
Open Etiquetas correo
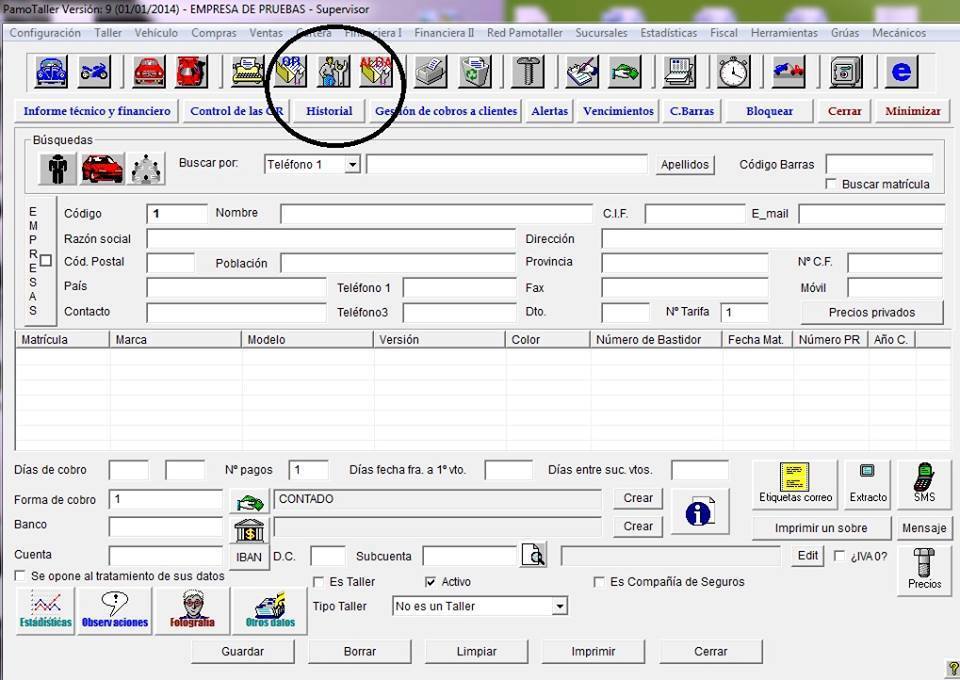tap(795, 484)
